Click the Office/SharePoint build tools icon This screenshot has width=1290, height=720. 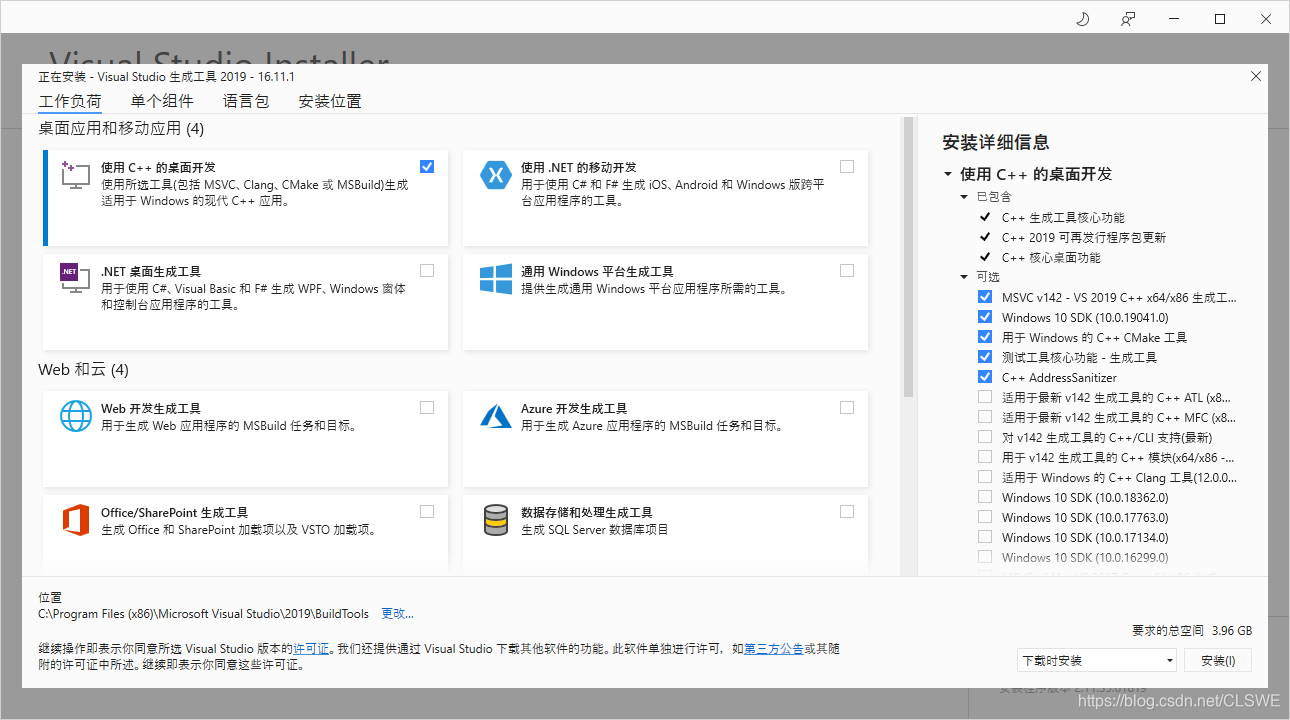point(76,520)
